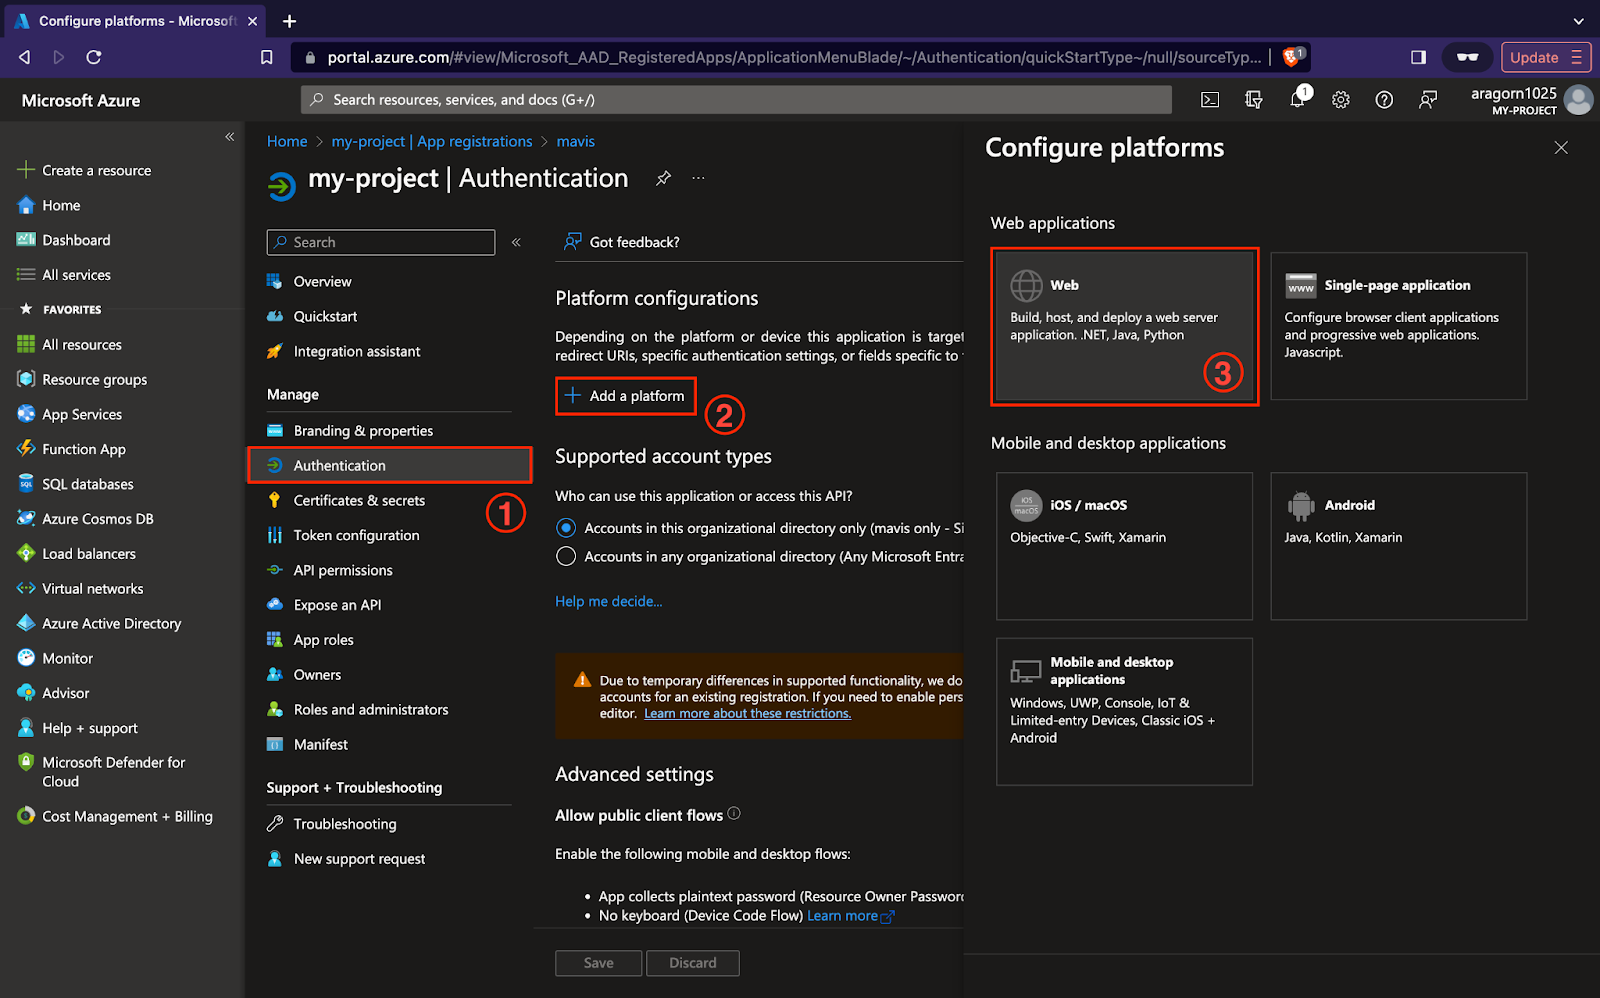Screen dimensions: 1600x998
Task: Focus the resource menu Search field
Action: tap(381, 242)
